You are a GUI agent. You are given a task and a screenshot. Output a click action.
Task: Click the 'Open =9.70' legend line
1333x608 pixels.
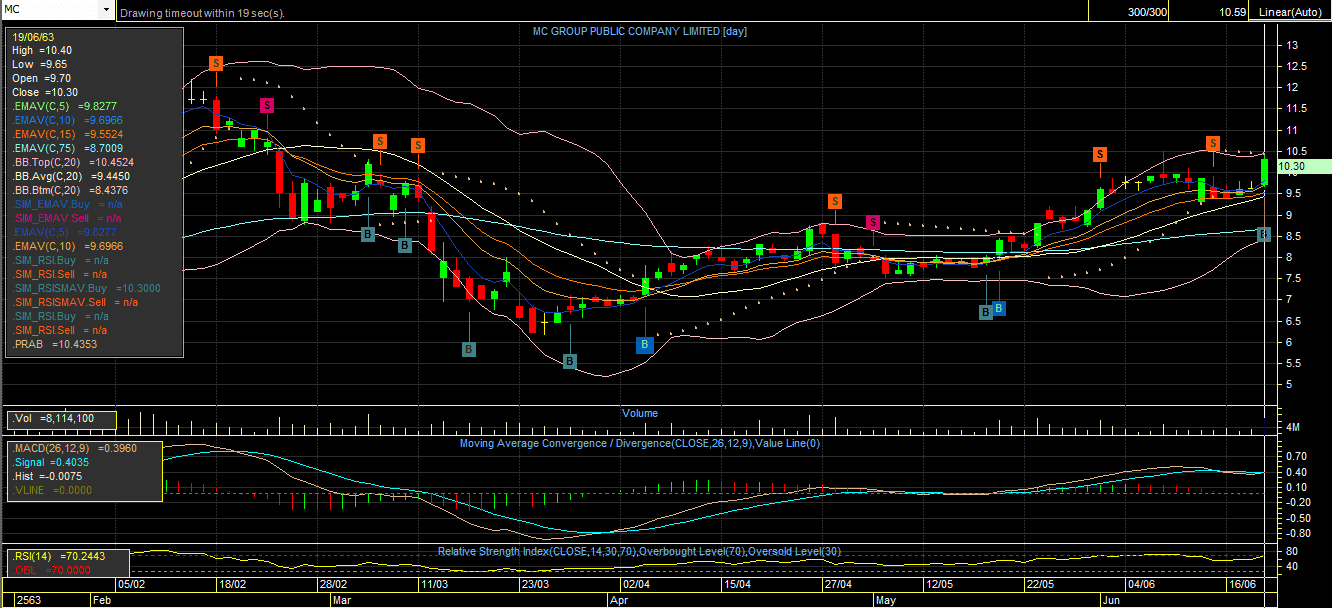click(x=41, y=78)
